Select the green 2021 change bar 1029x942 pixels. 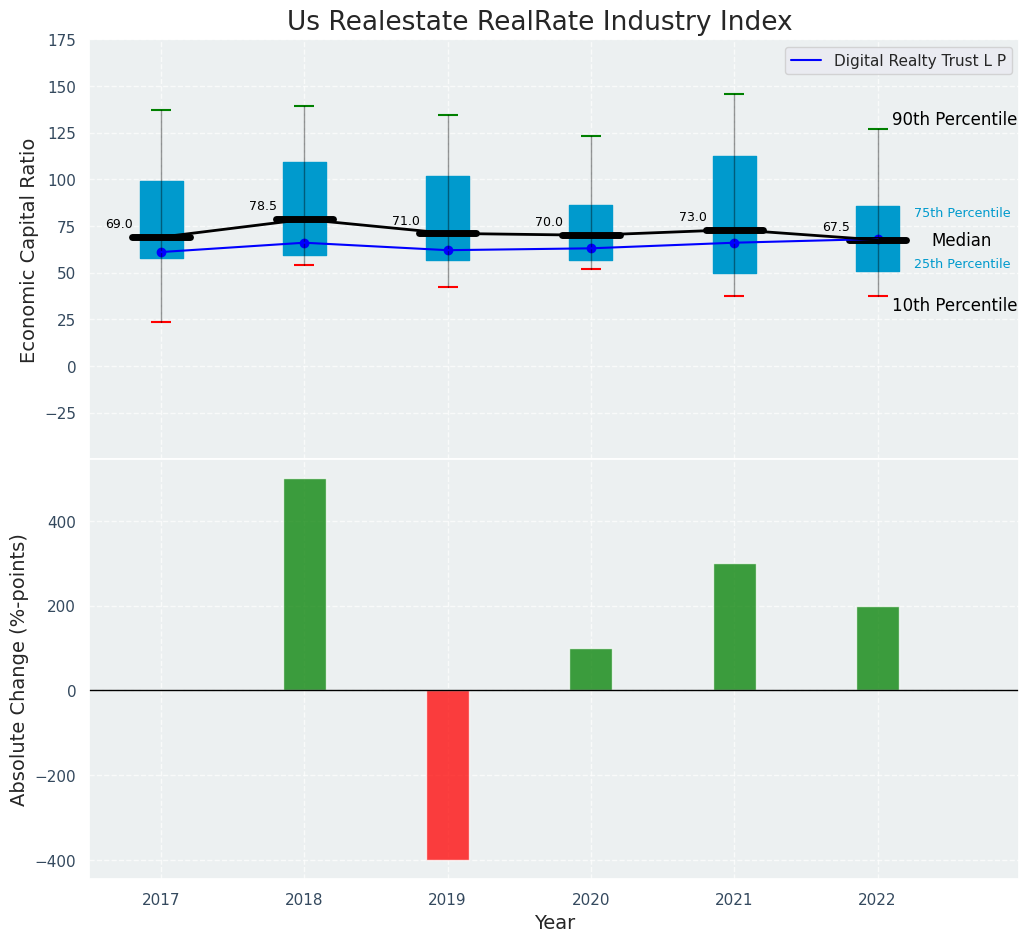[734, 627]
